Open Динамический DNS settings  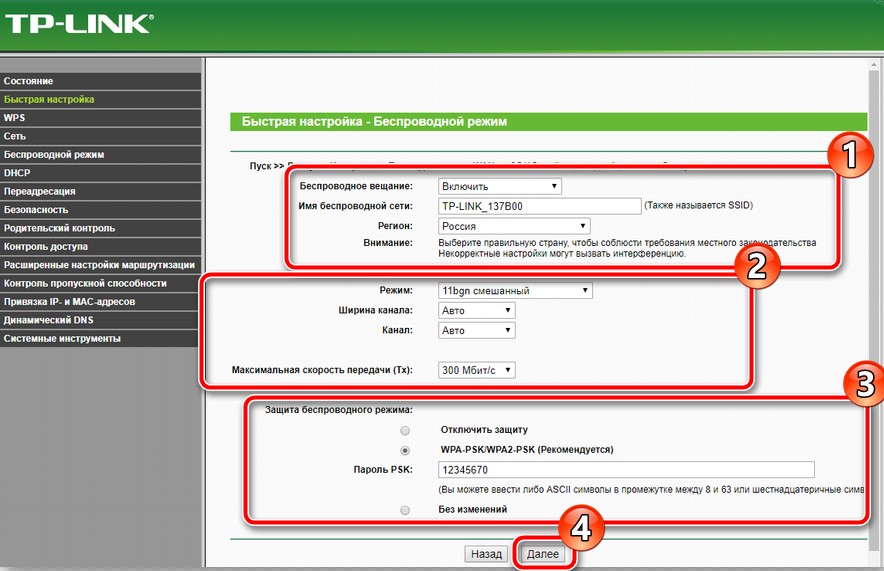[x=100, y=320]
